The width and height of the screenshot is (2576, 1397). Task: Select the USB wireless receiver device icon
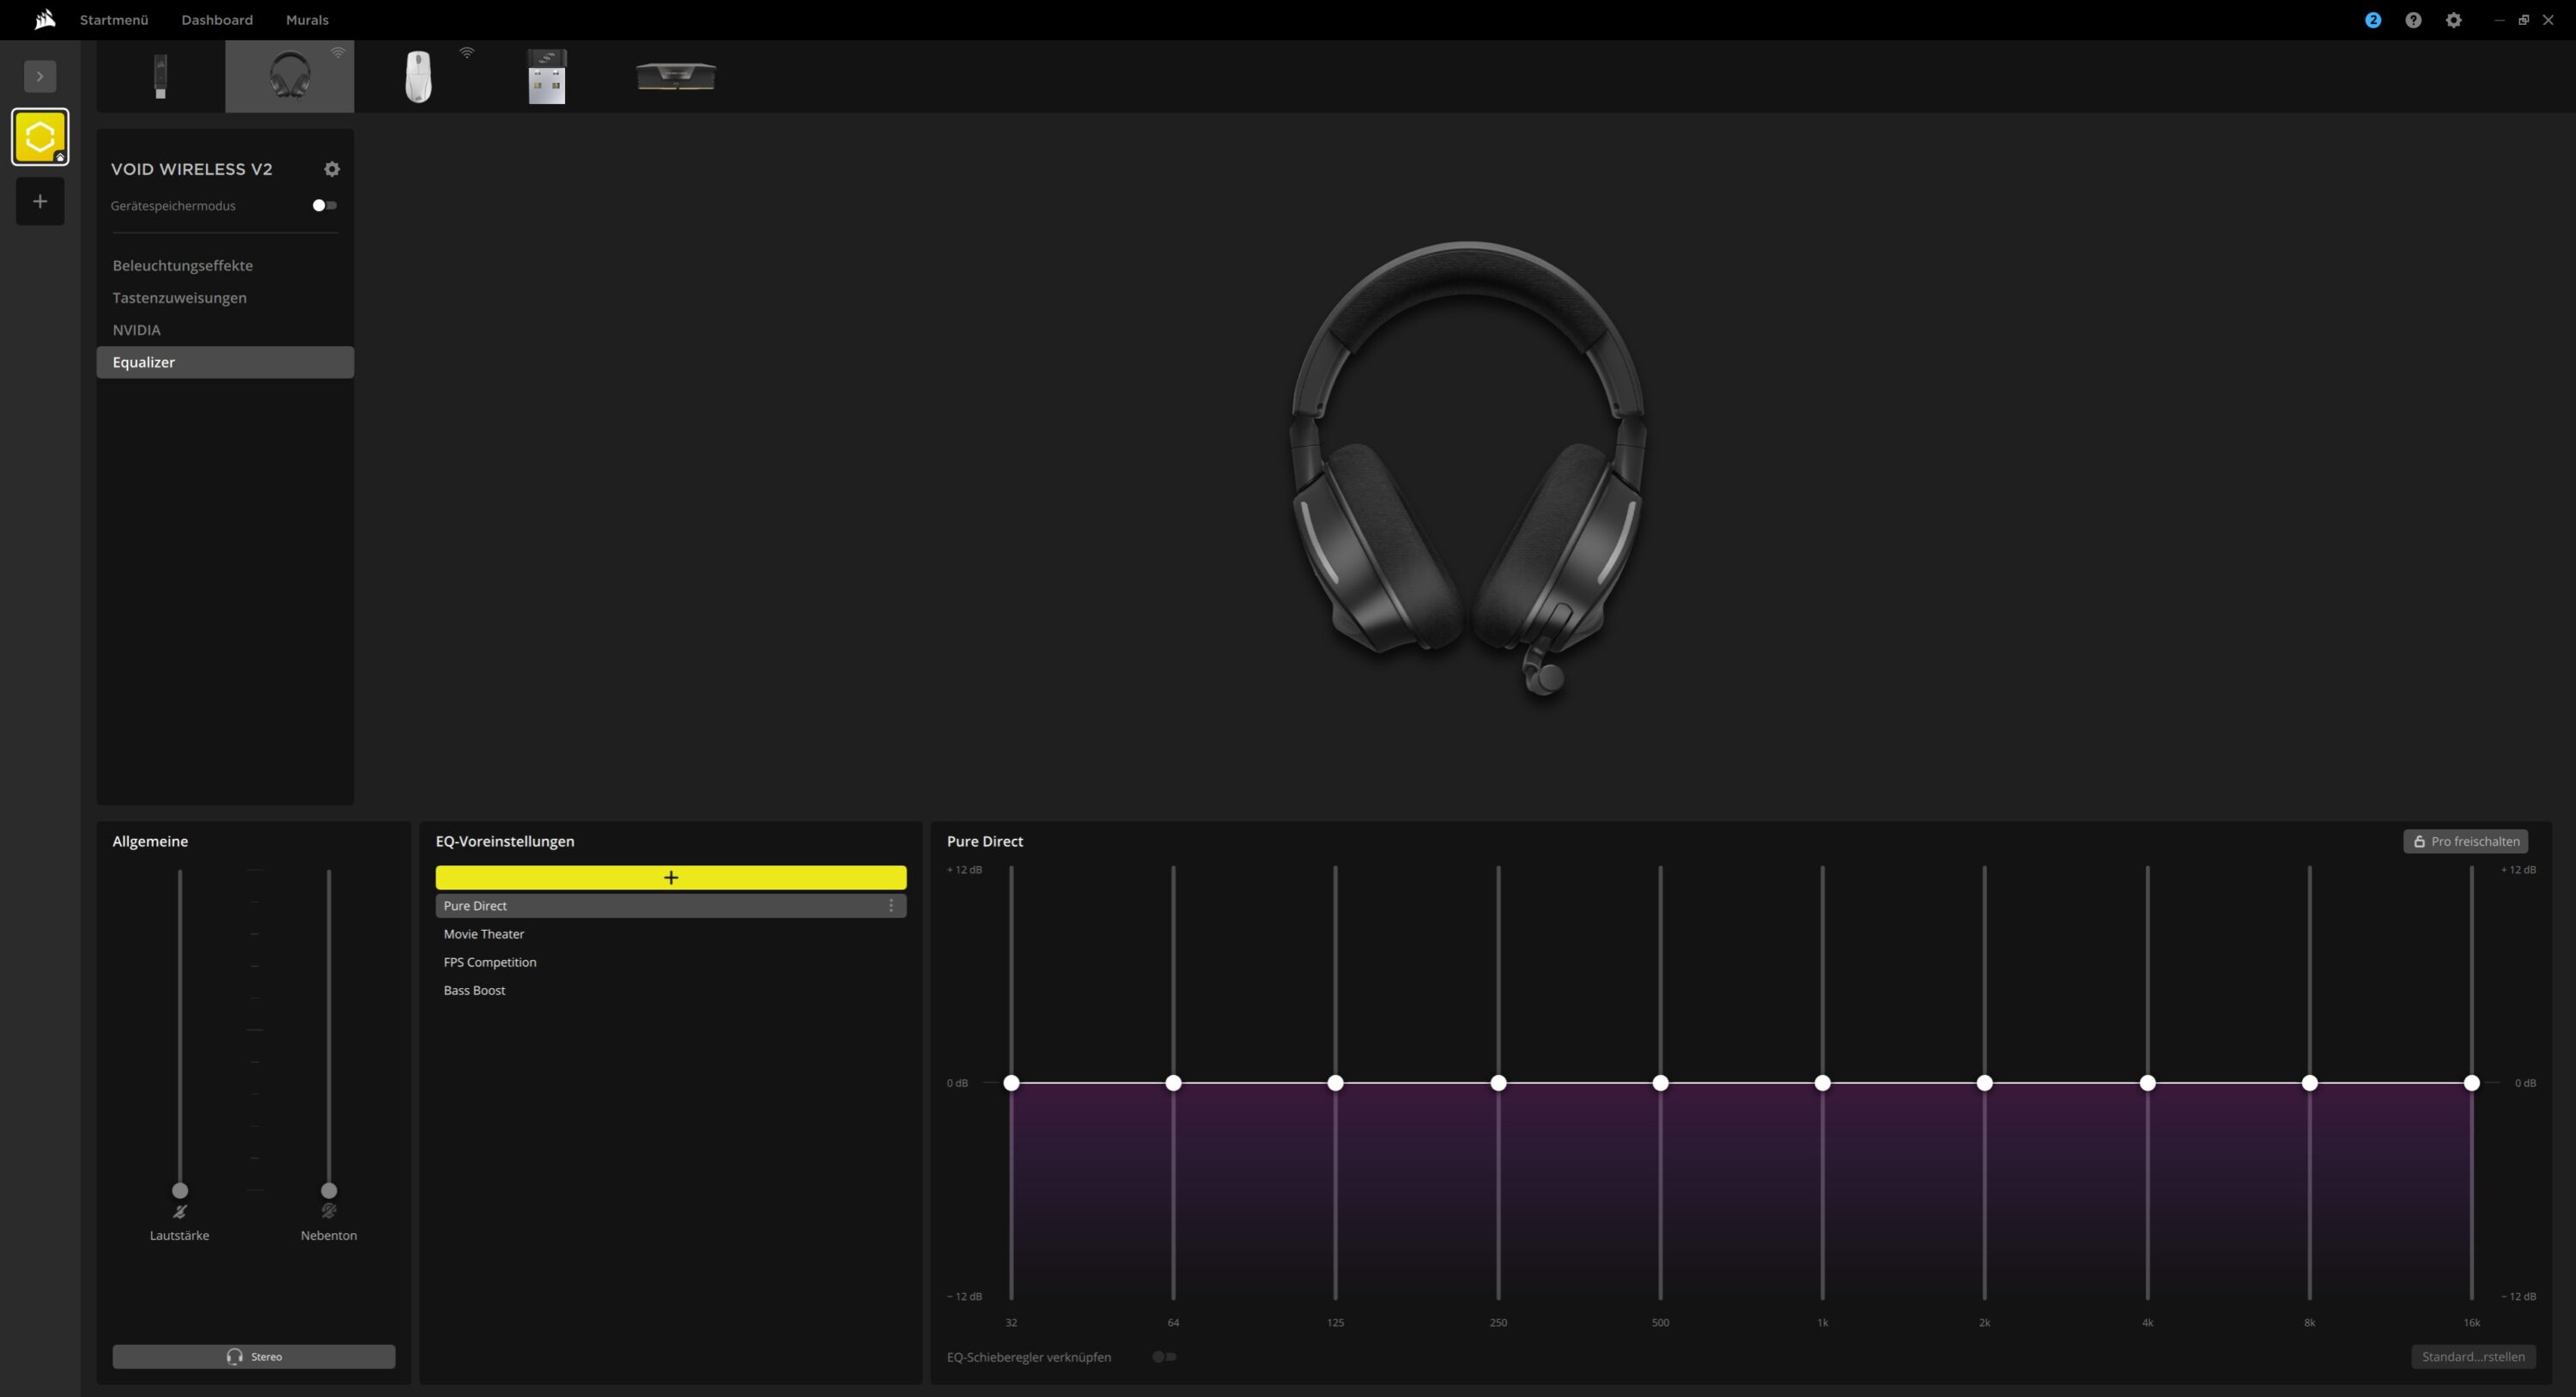(546, 76)
